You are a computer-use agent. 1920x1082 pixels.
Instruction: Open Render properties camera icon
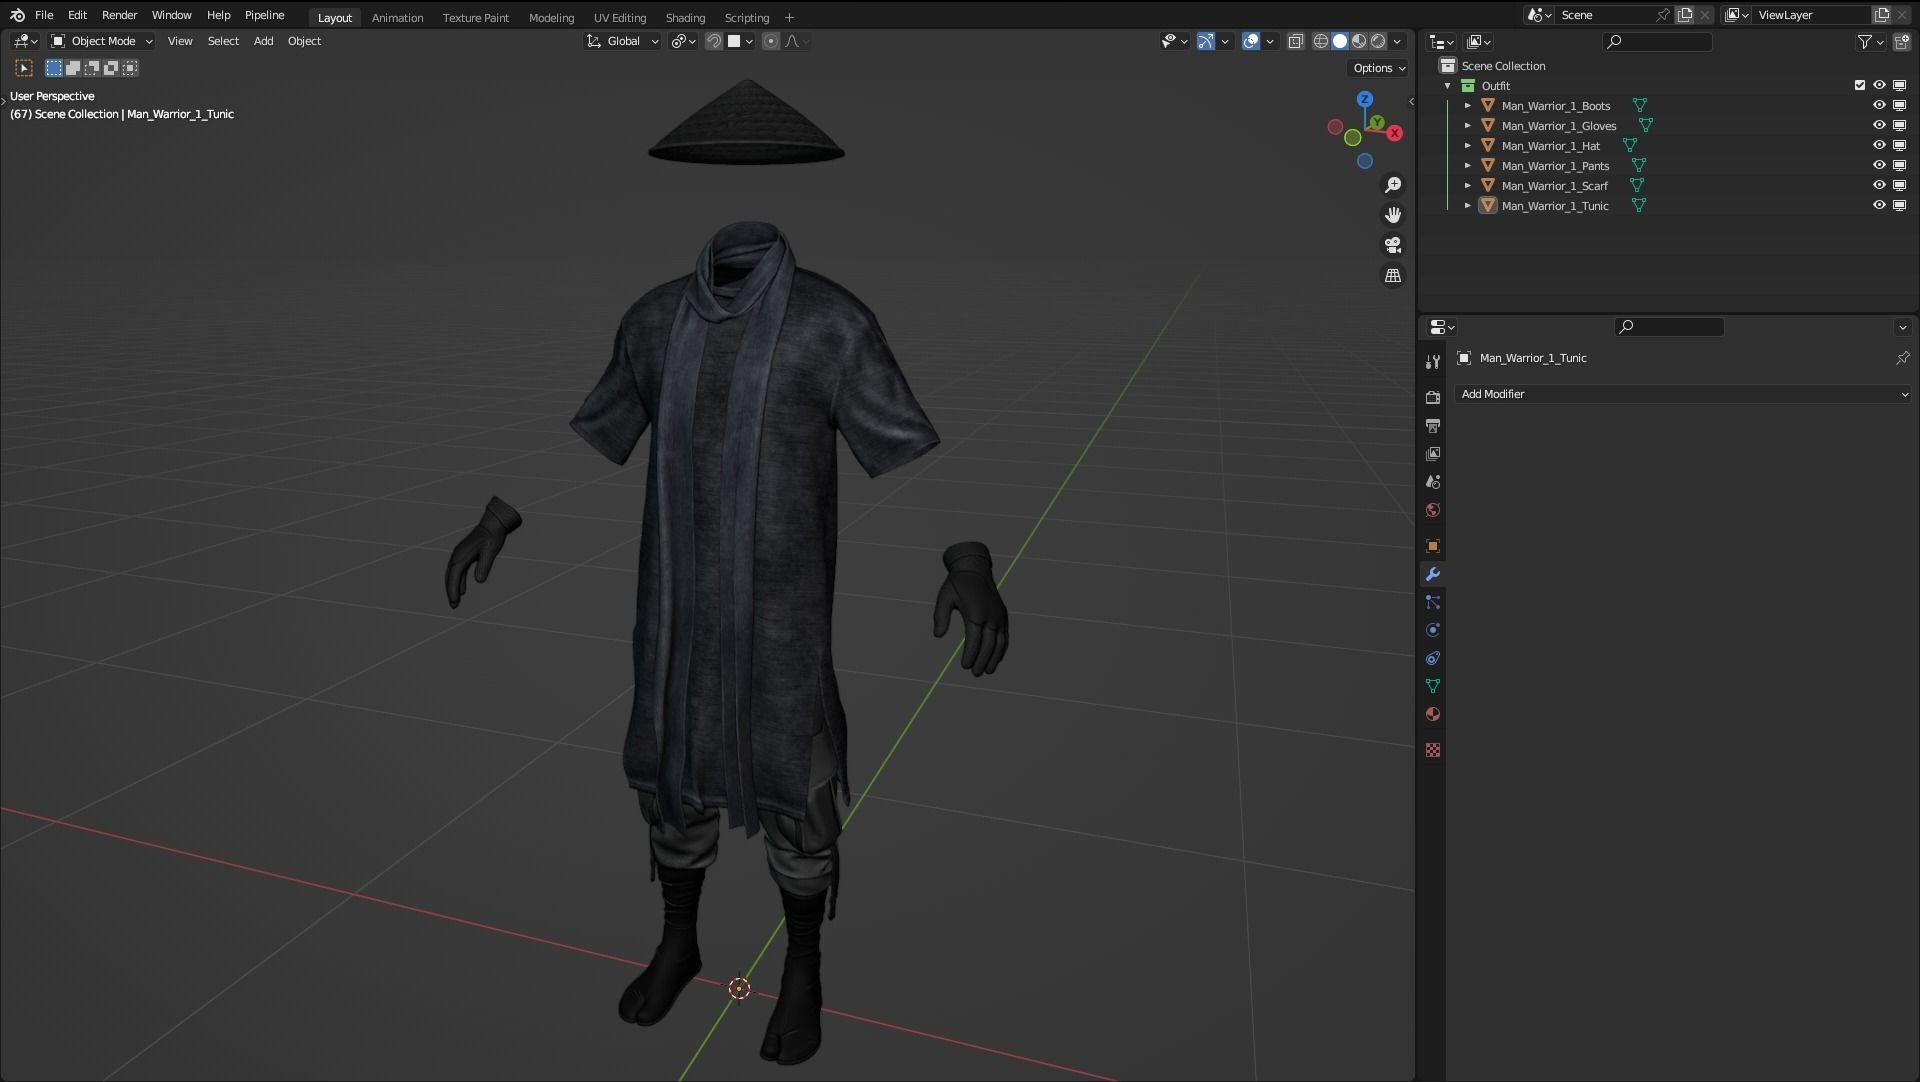[1432, 397]
